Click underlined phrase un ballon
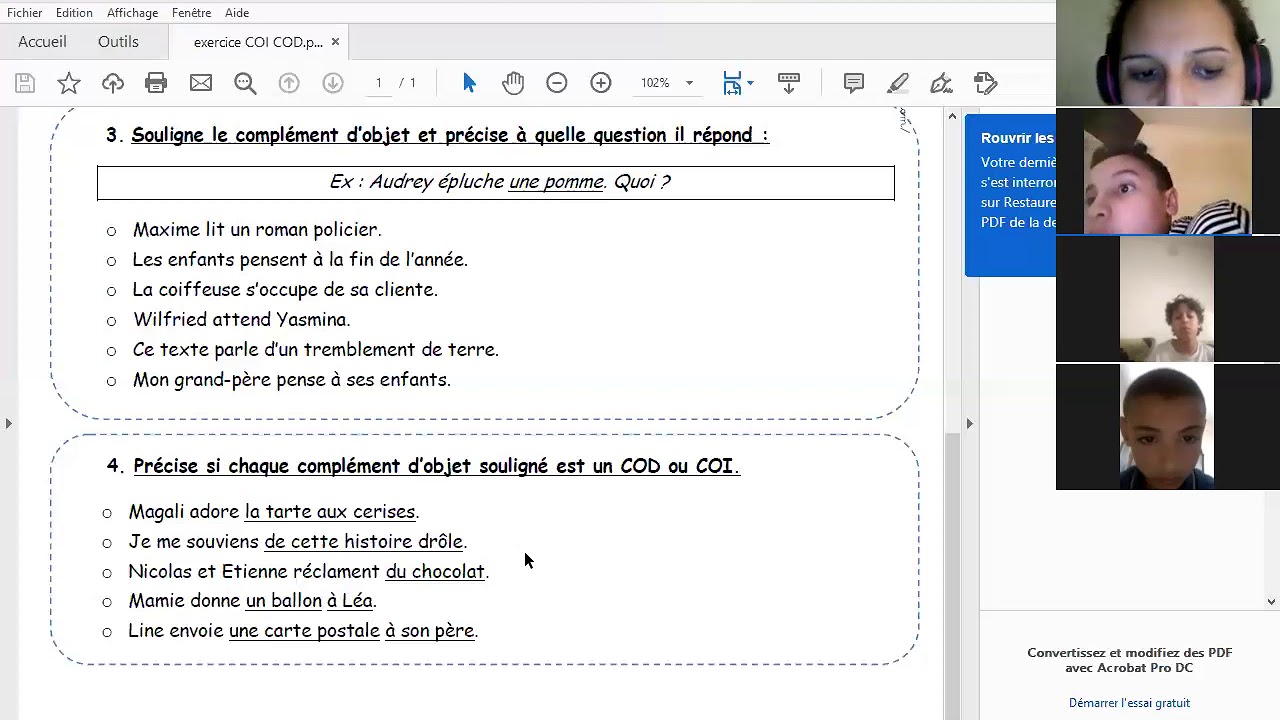Screen dimensions: 1280x720 pyautogui.click(x=284, y=601)
